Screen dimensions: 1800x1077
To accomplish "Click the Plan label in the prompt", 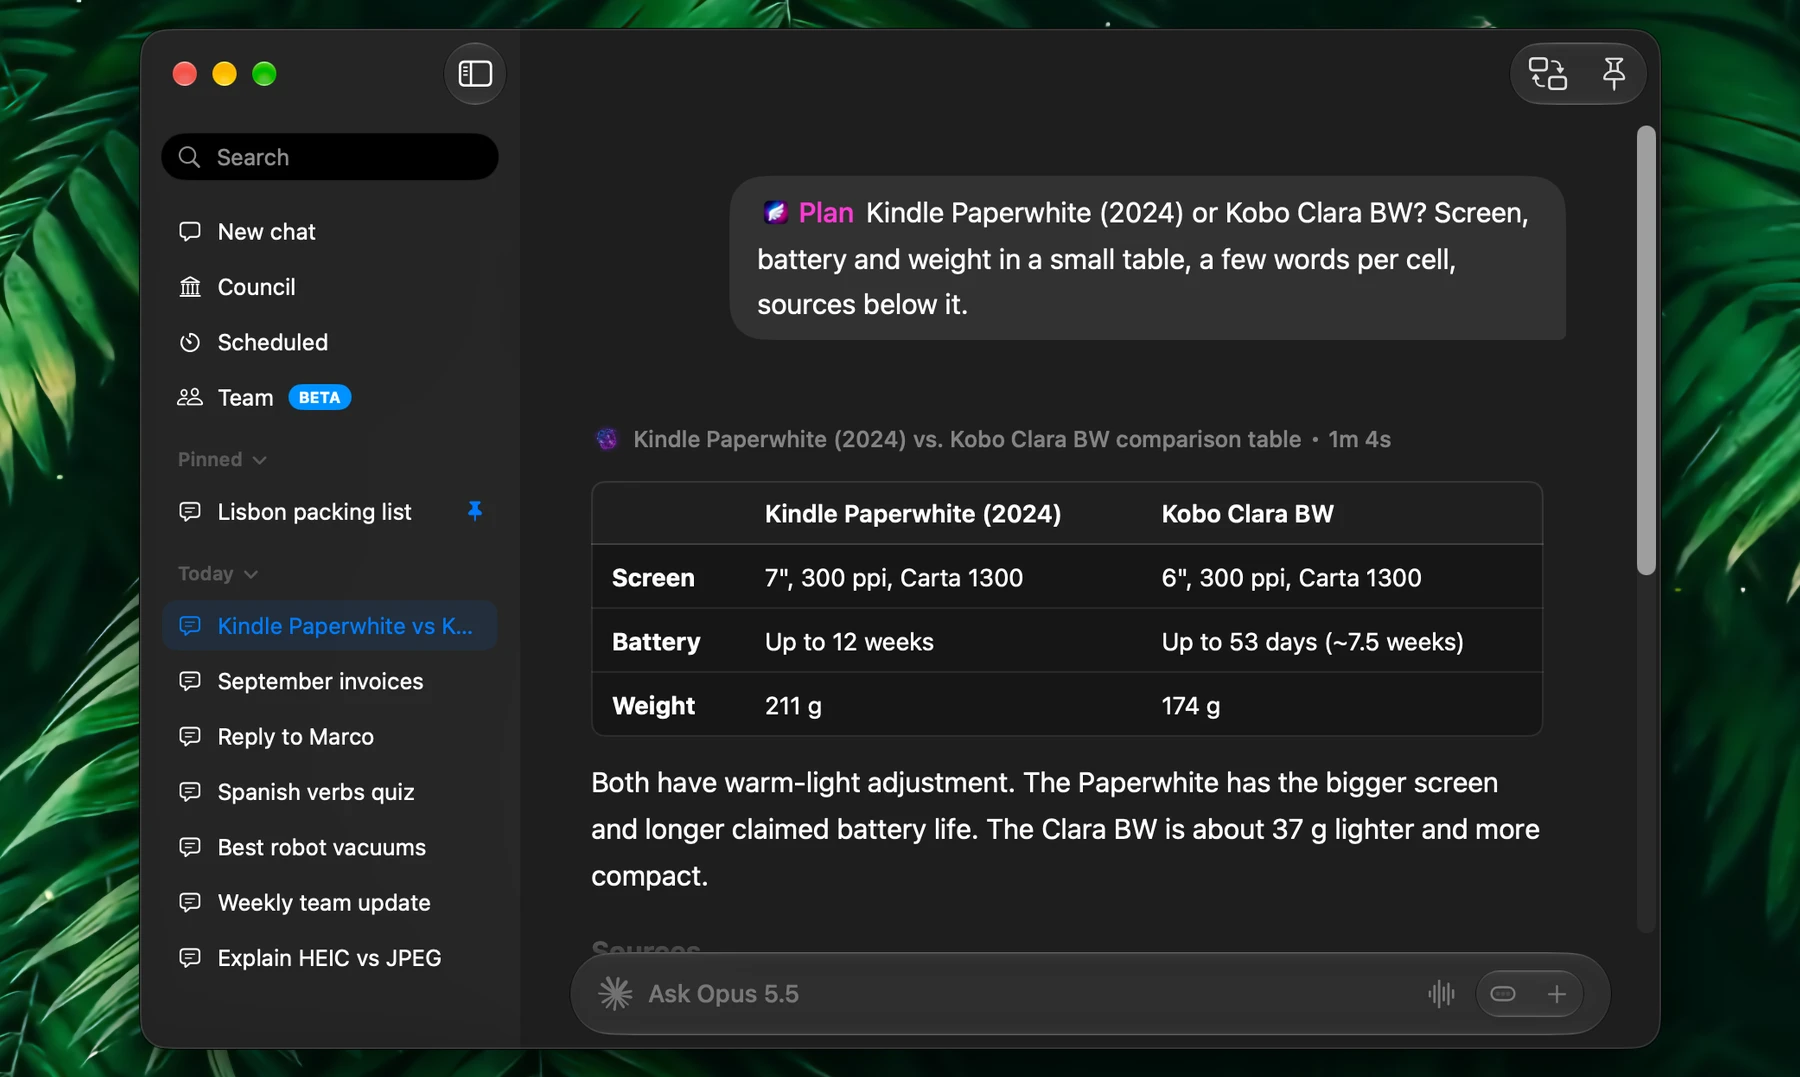I will (826, 212).
